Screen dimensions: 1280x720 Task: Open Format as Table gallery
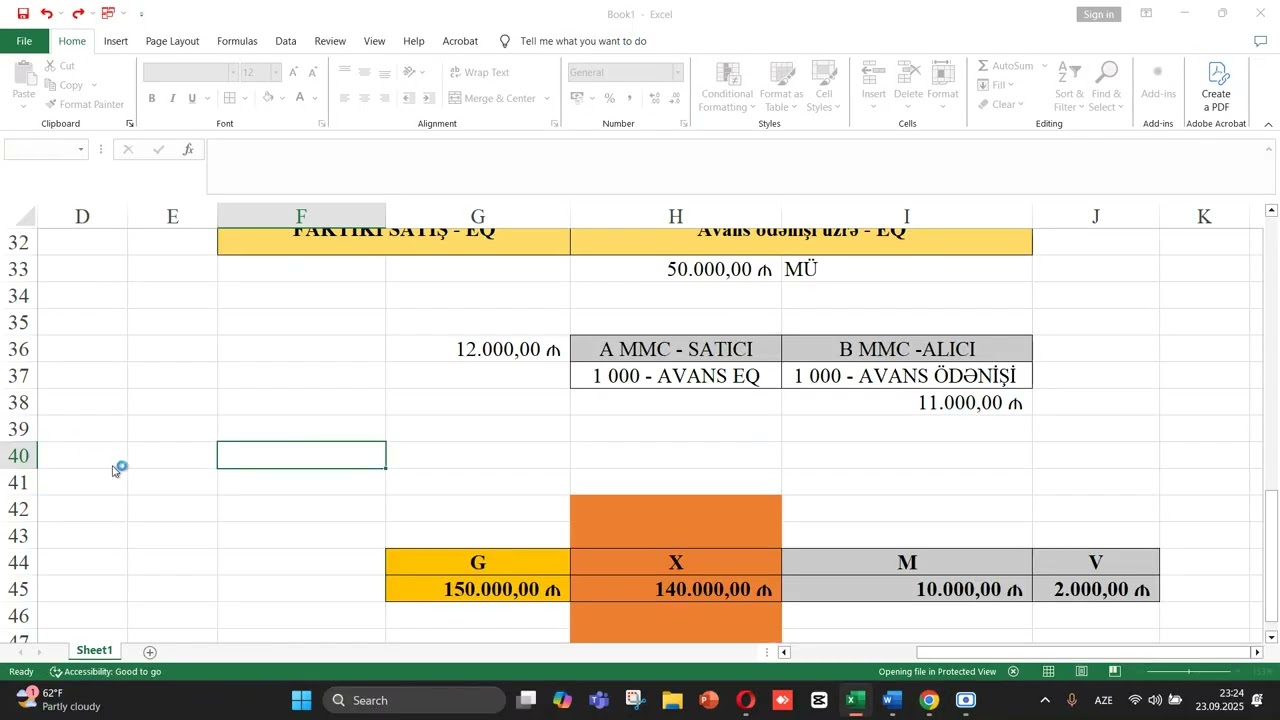coord(781,87)
